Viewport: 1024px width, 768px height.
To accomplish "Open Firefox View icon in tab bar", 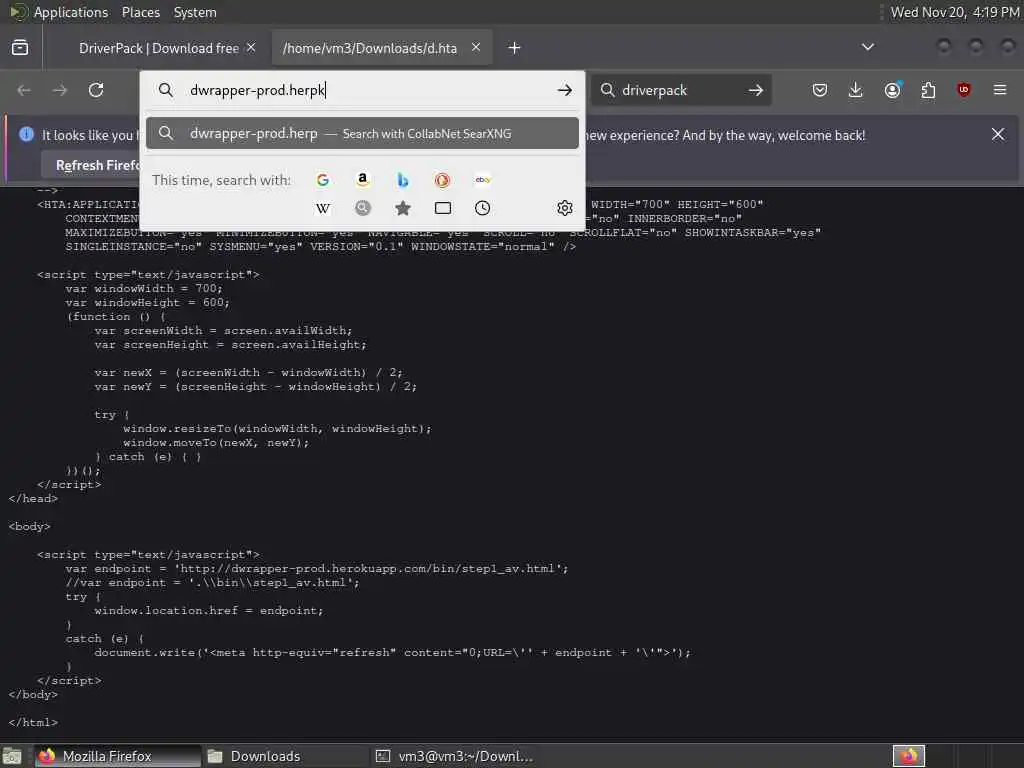I will coord(20,48).
